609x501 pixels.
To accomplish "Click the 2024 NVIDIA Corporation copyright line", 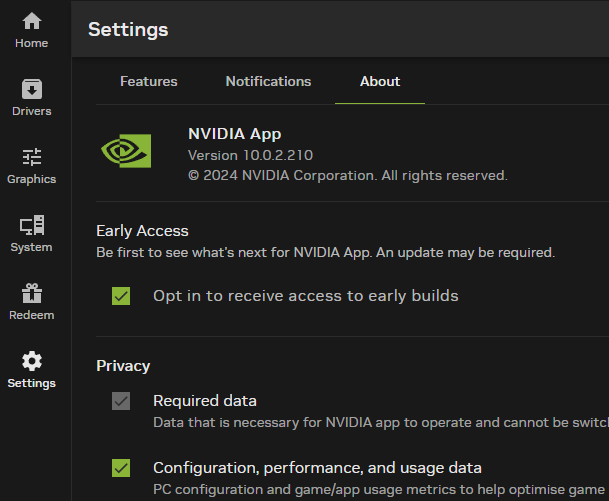I will (348, 176).
